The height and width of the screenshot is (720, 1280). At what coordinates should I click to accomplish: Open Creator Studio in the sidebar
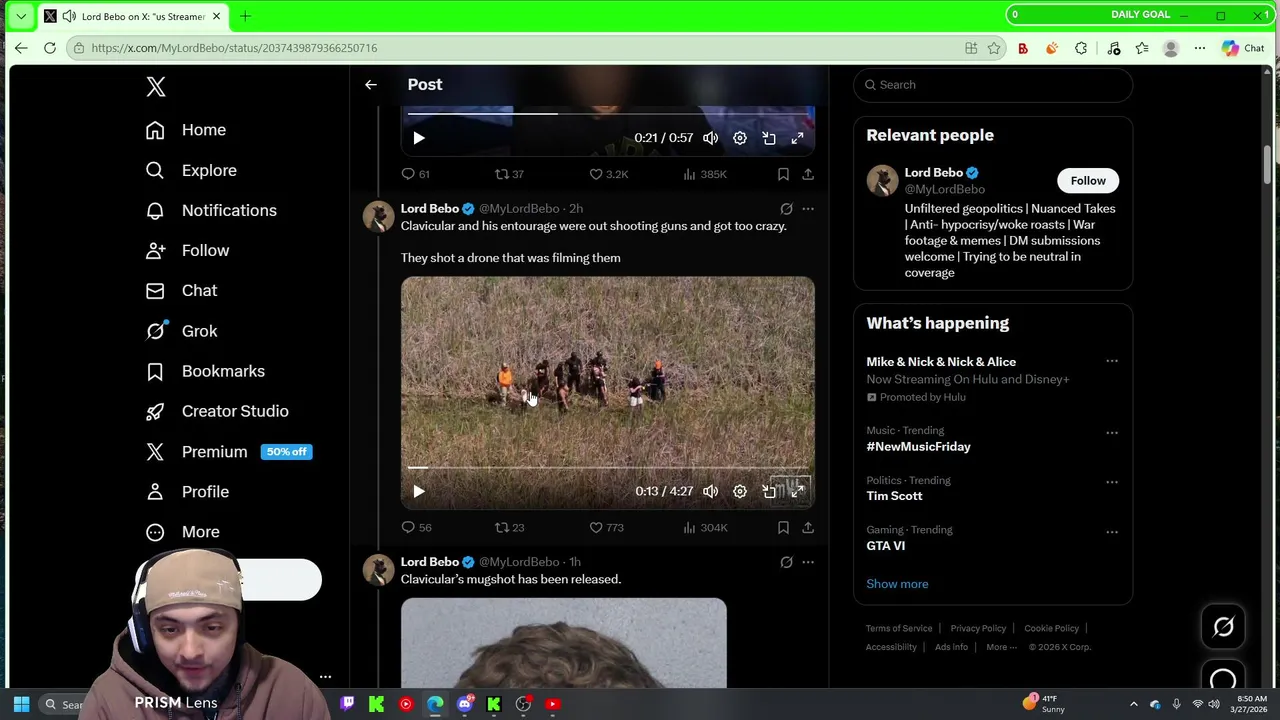(x=217, y=411)
